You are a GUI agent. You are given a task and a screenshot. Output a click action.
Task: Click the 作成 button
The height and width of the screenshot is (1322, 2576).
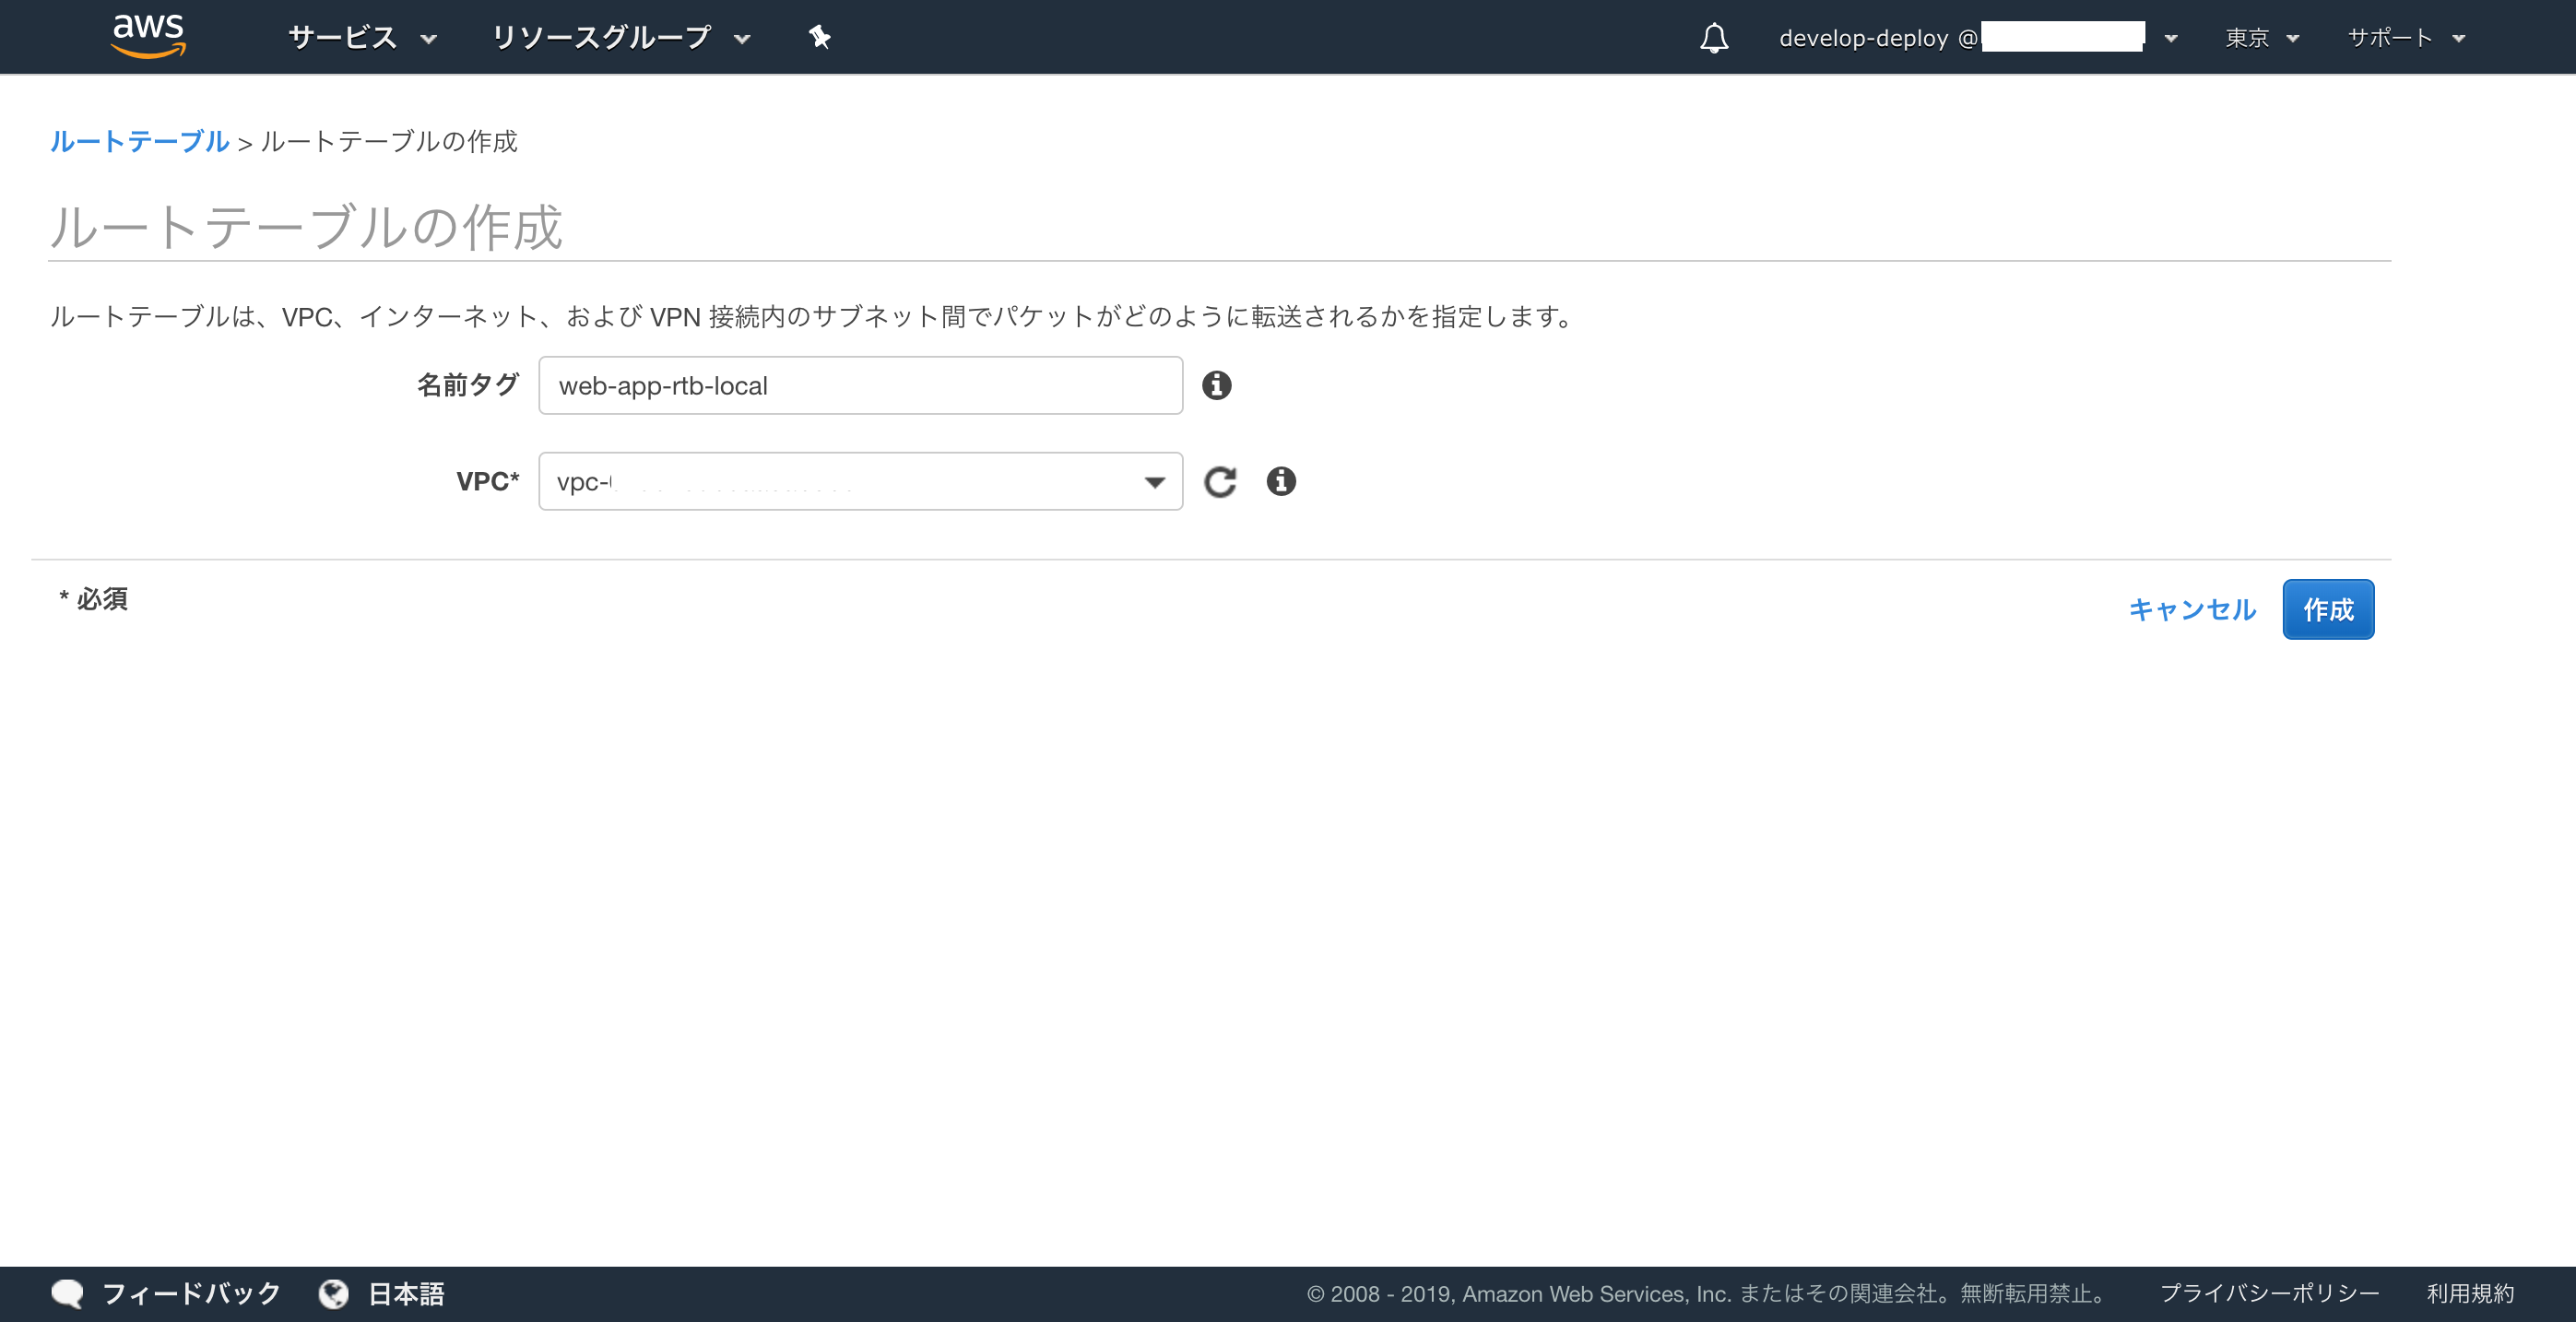2327,609
